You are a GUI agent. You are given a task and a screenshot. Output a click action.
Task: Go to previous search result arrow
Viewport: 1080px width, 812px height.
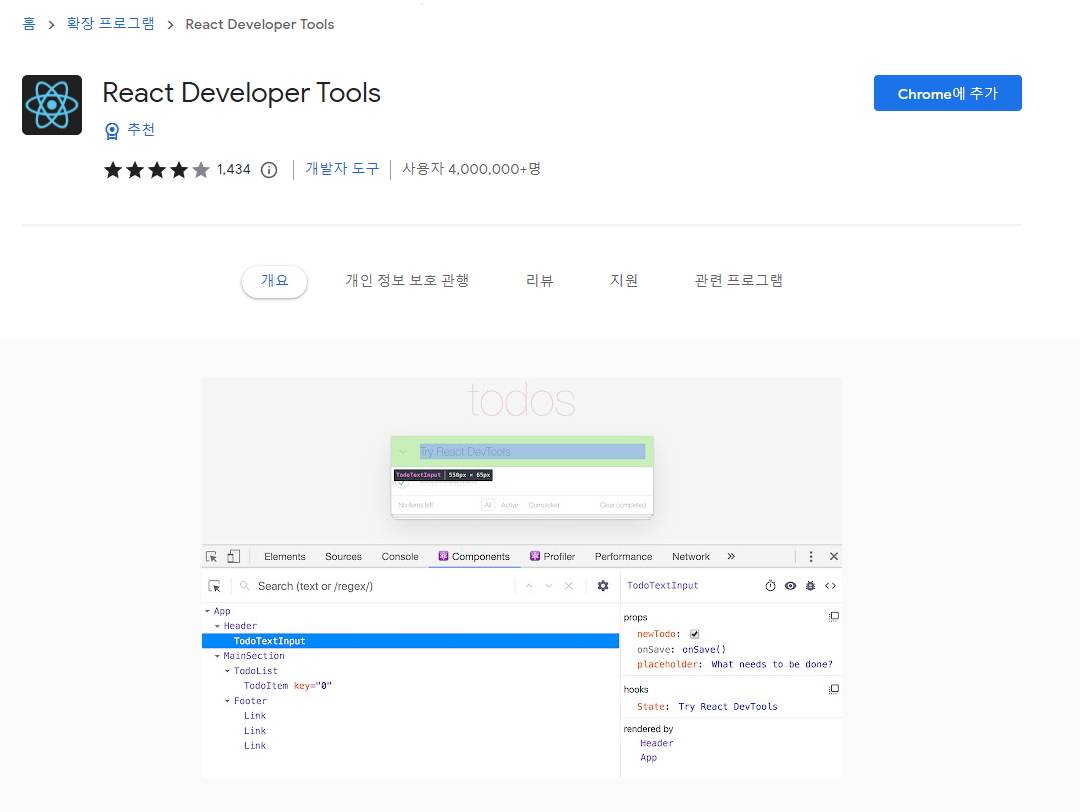click(529, 586)
